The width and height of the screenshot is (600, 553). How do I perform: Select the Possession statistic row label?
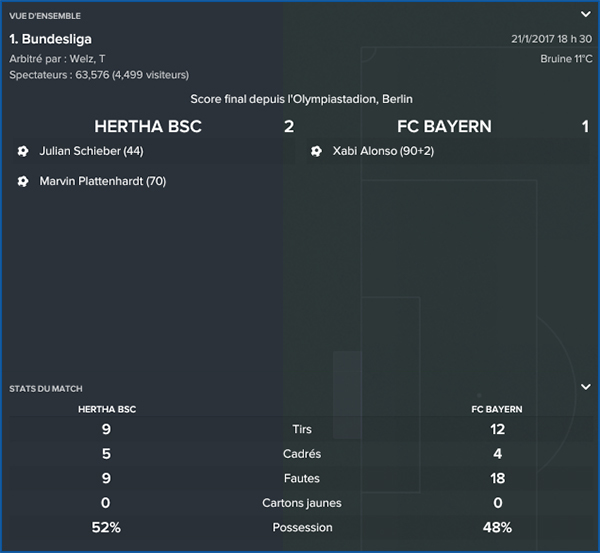(x=302, y=527)
